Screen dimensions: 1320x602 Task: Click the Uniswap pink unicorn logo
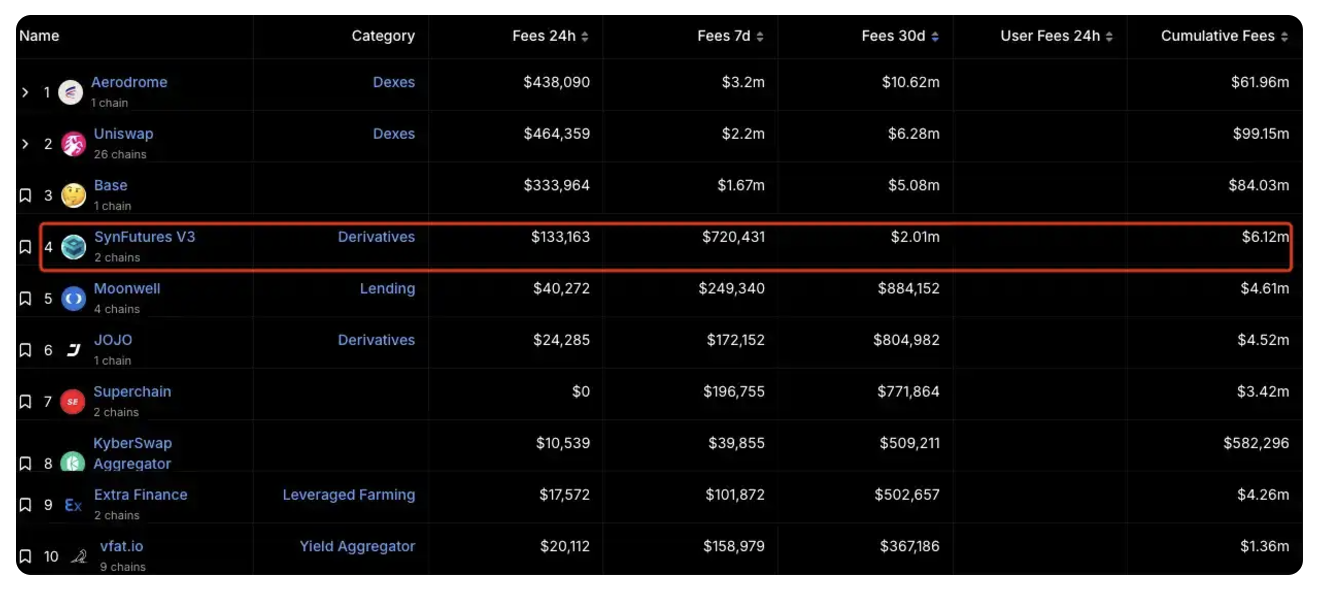[73, 144]
